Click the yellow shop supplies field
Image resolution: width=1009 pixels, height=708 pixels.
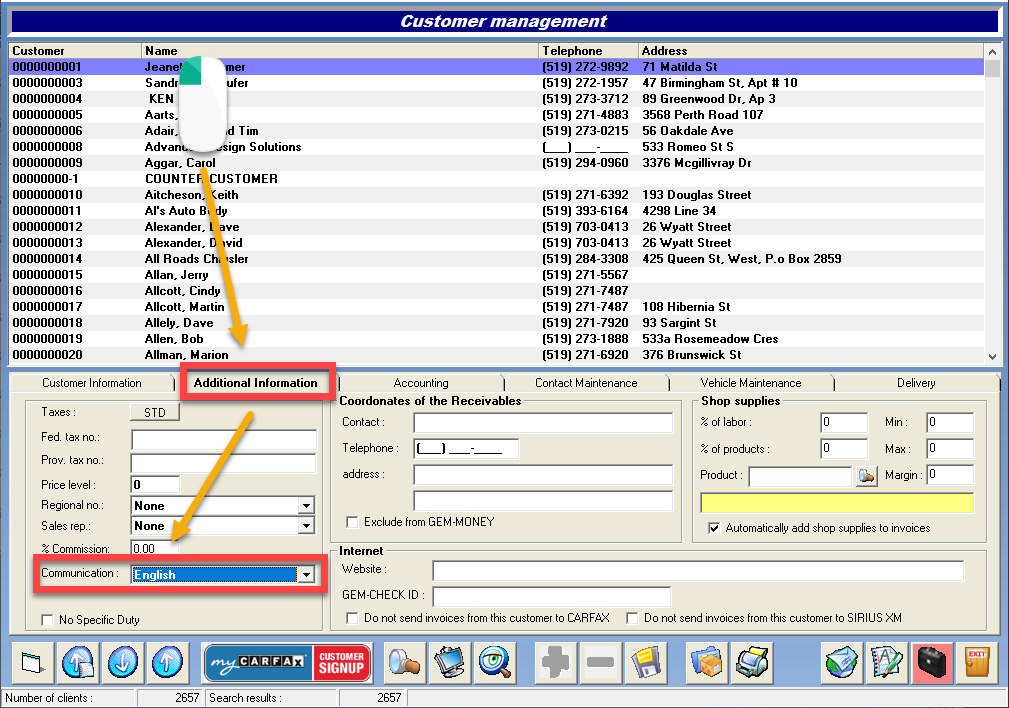pyautogui.click(x=836, y=503)
